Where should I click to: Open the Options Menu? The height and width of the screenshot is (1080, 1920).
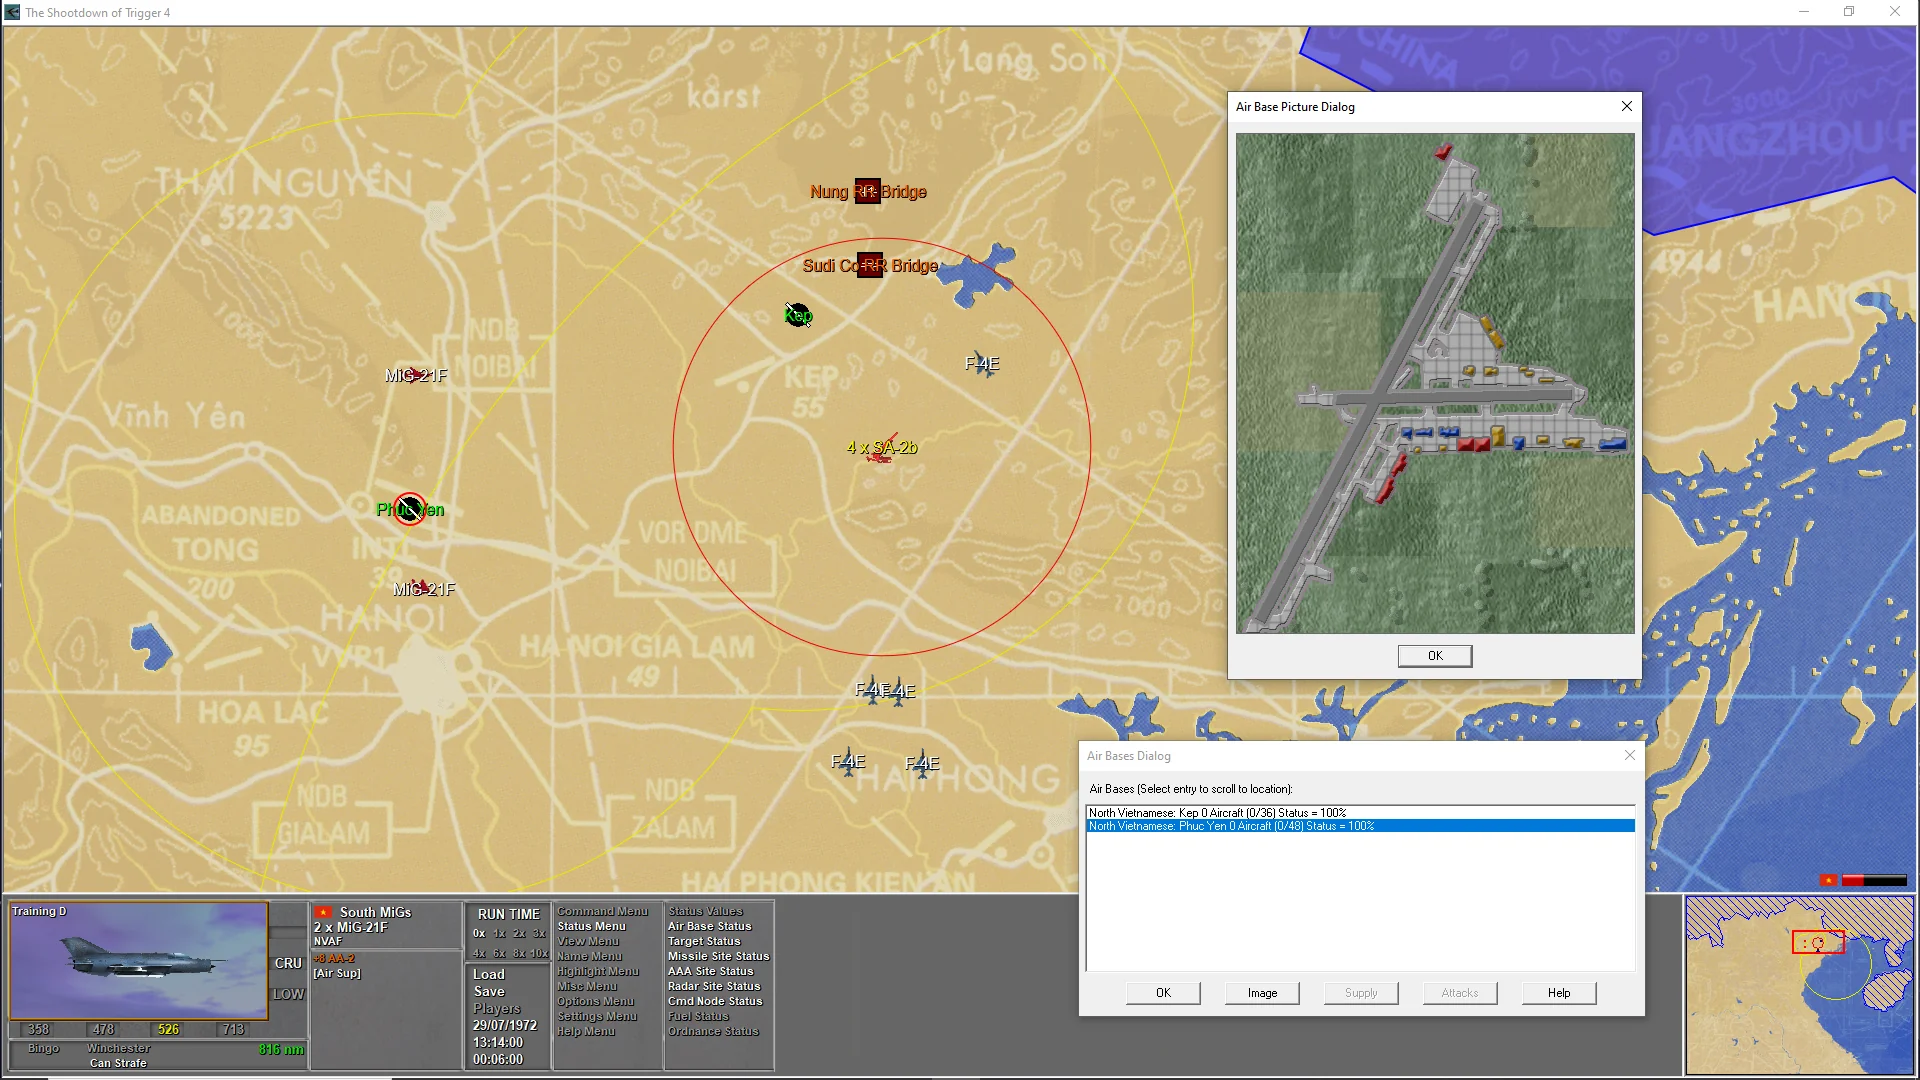[595, 1001]
